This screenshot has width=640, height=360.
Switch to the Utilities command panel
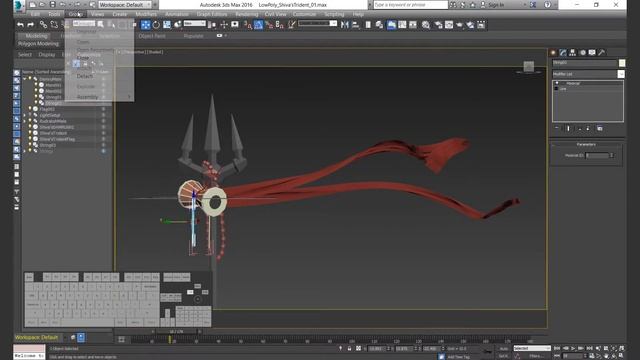pos(601,53)
